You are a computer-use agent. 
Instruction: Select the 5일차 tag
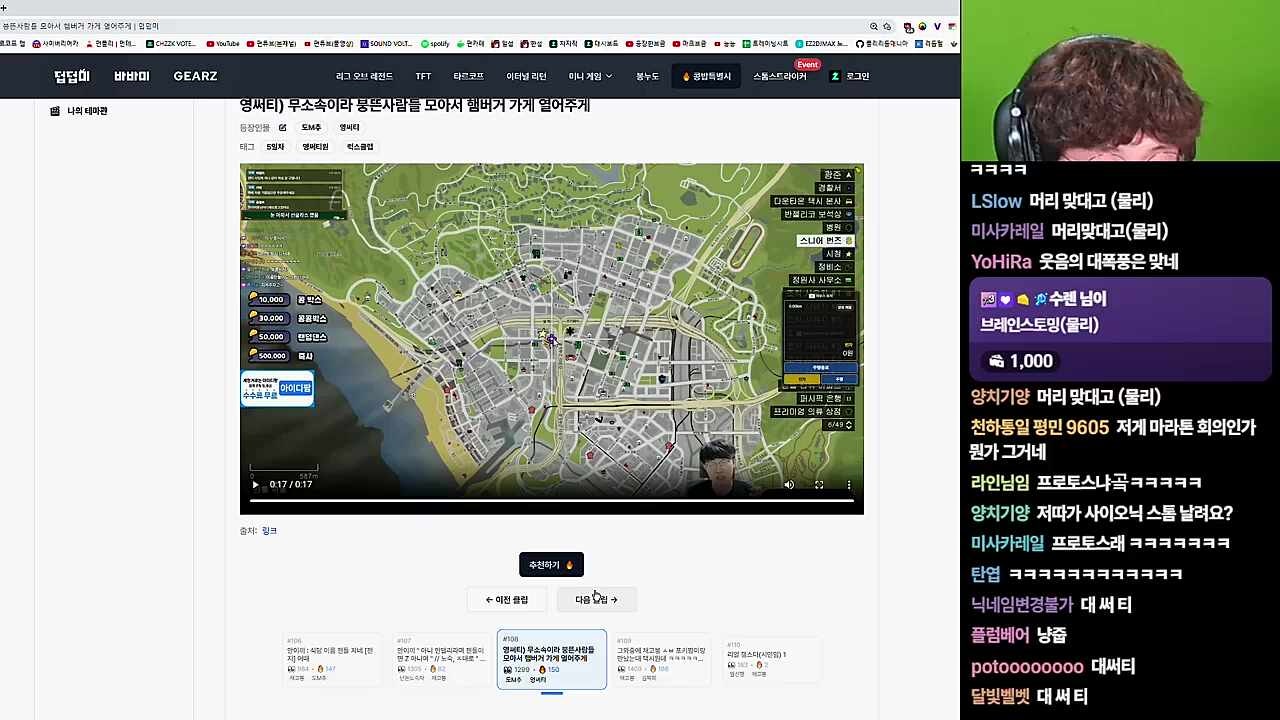(275, 147)
